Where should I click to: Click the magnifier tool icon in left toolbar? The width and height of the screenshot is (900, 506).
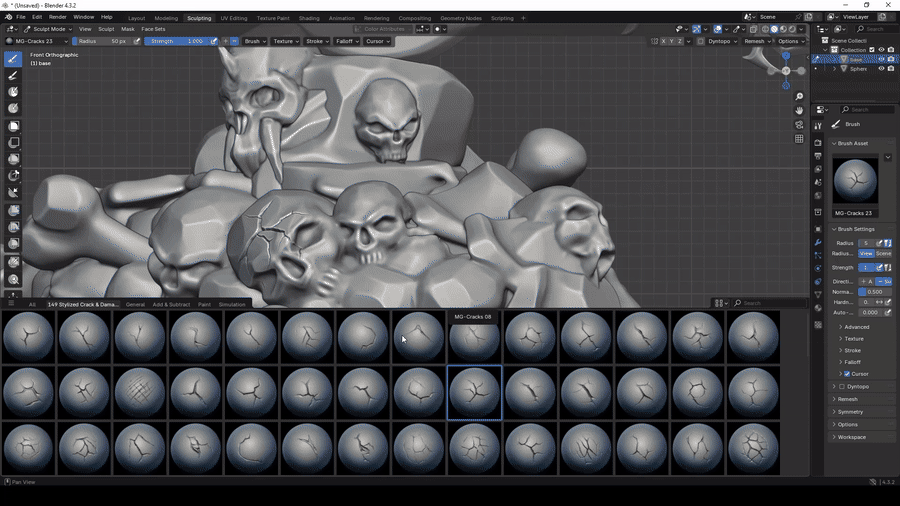coord(13,279)
